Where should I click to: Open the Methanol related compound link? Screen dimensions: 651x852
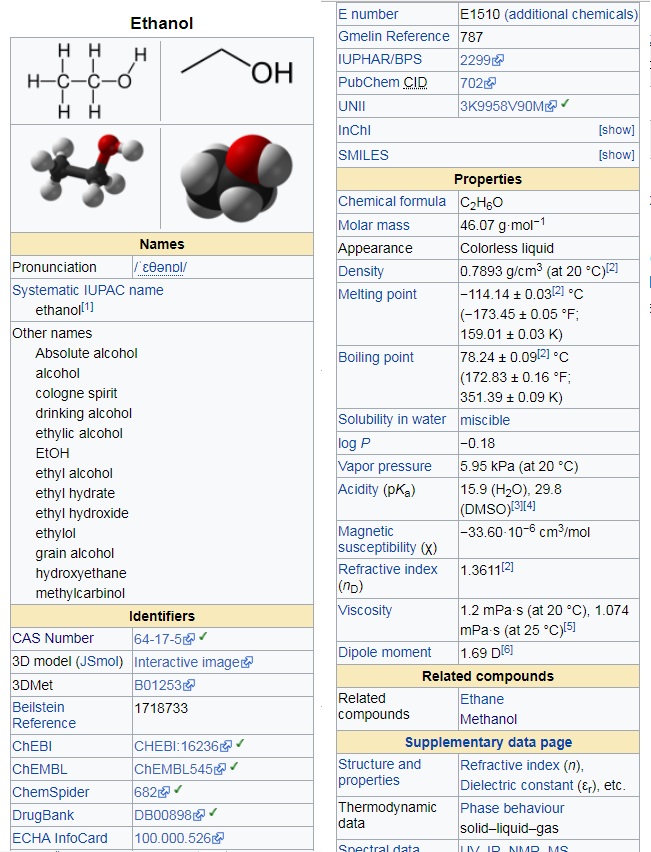coord(488,719)
